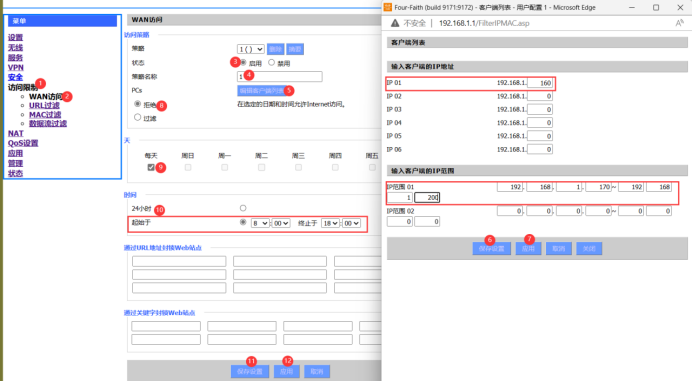Click 保存设置 in the 客户端列表 popup
The height and width of the screenshot is (381, 693).
pos(491,248)
